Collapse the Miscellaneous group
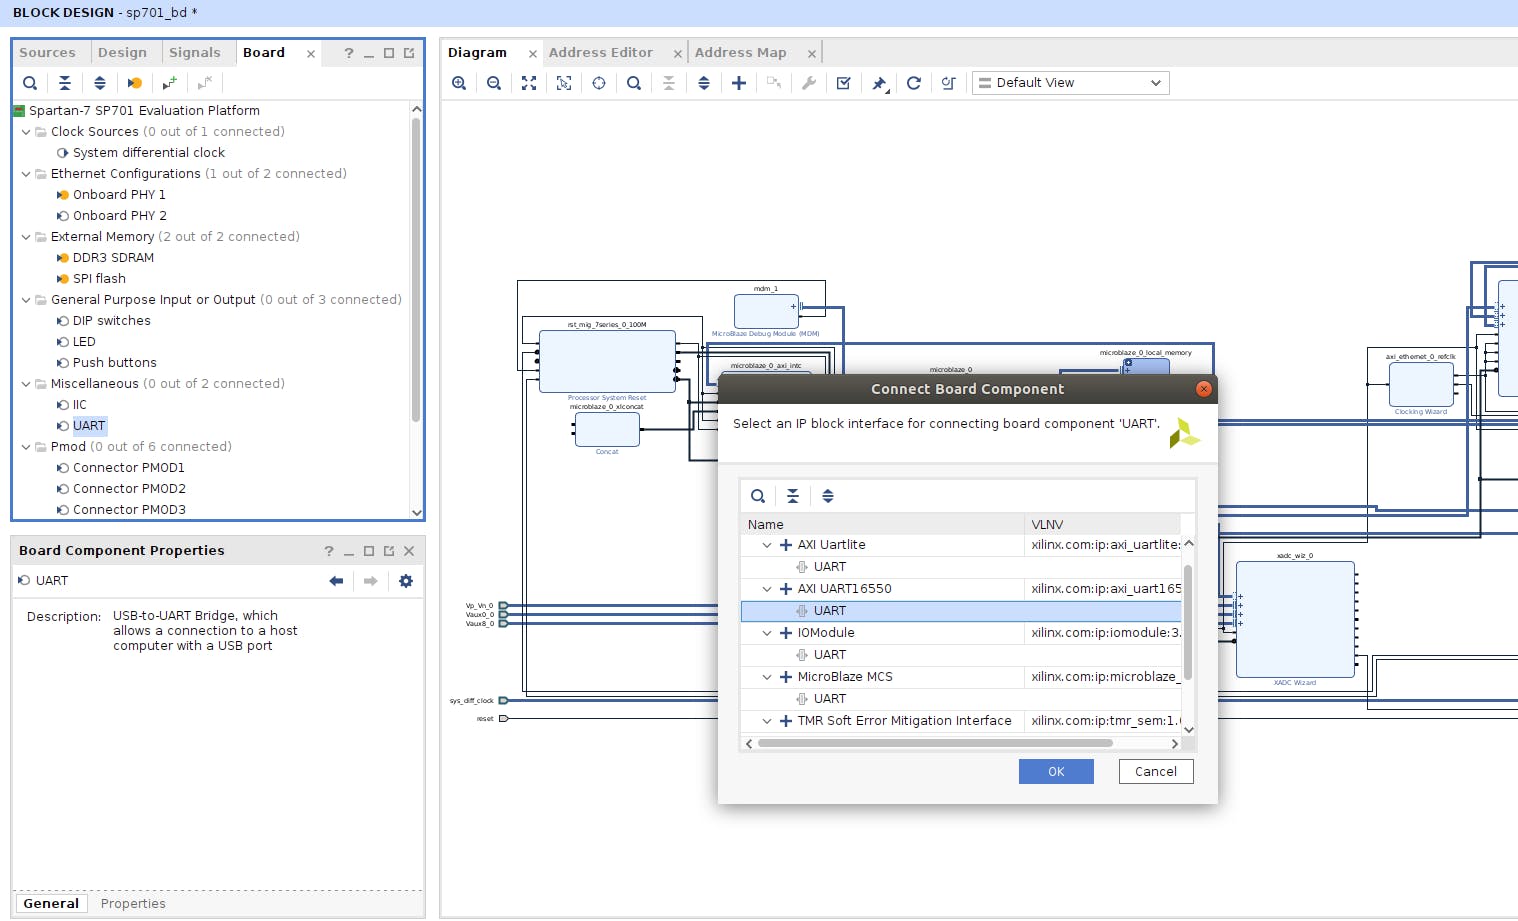The width and height of the screenshot is (1518, 921). pos(26,384)
